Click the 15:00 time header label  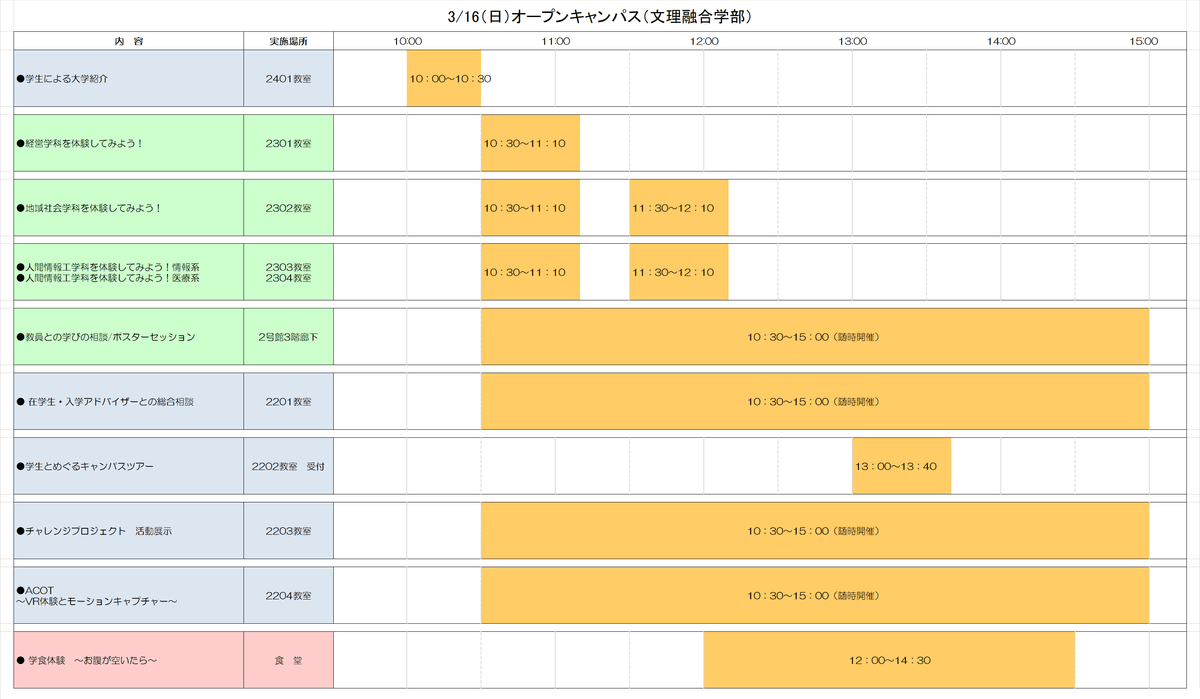[x=1143, y=41]
